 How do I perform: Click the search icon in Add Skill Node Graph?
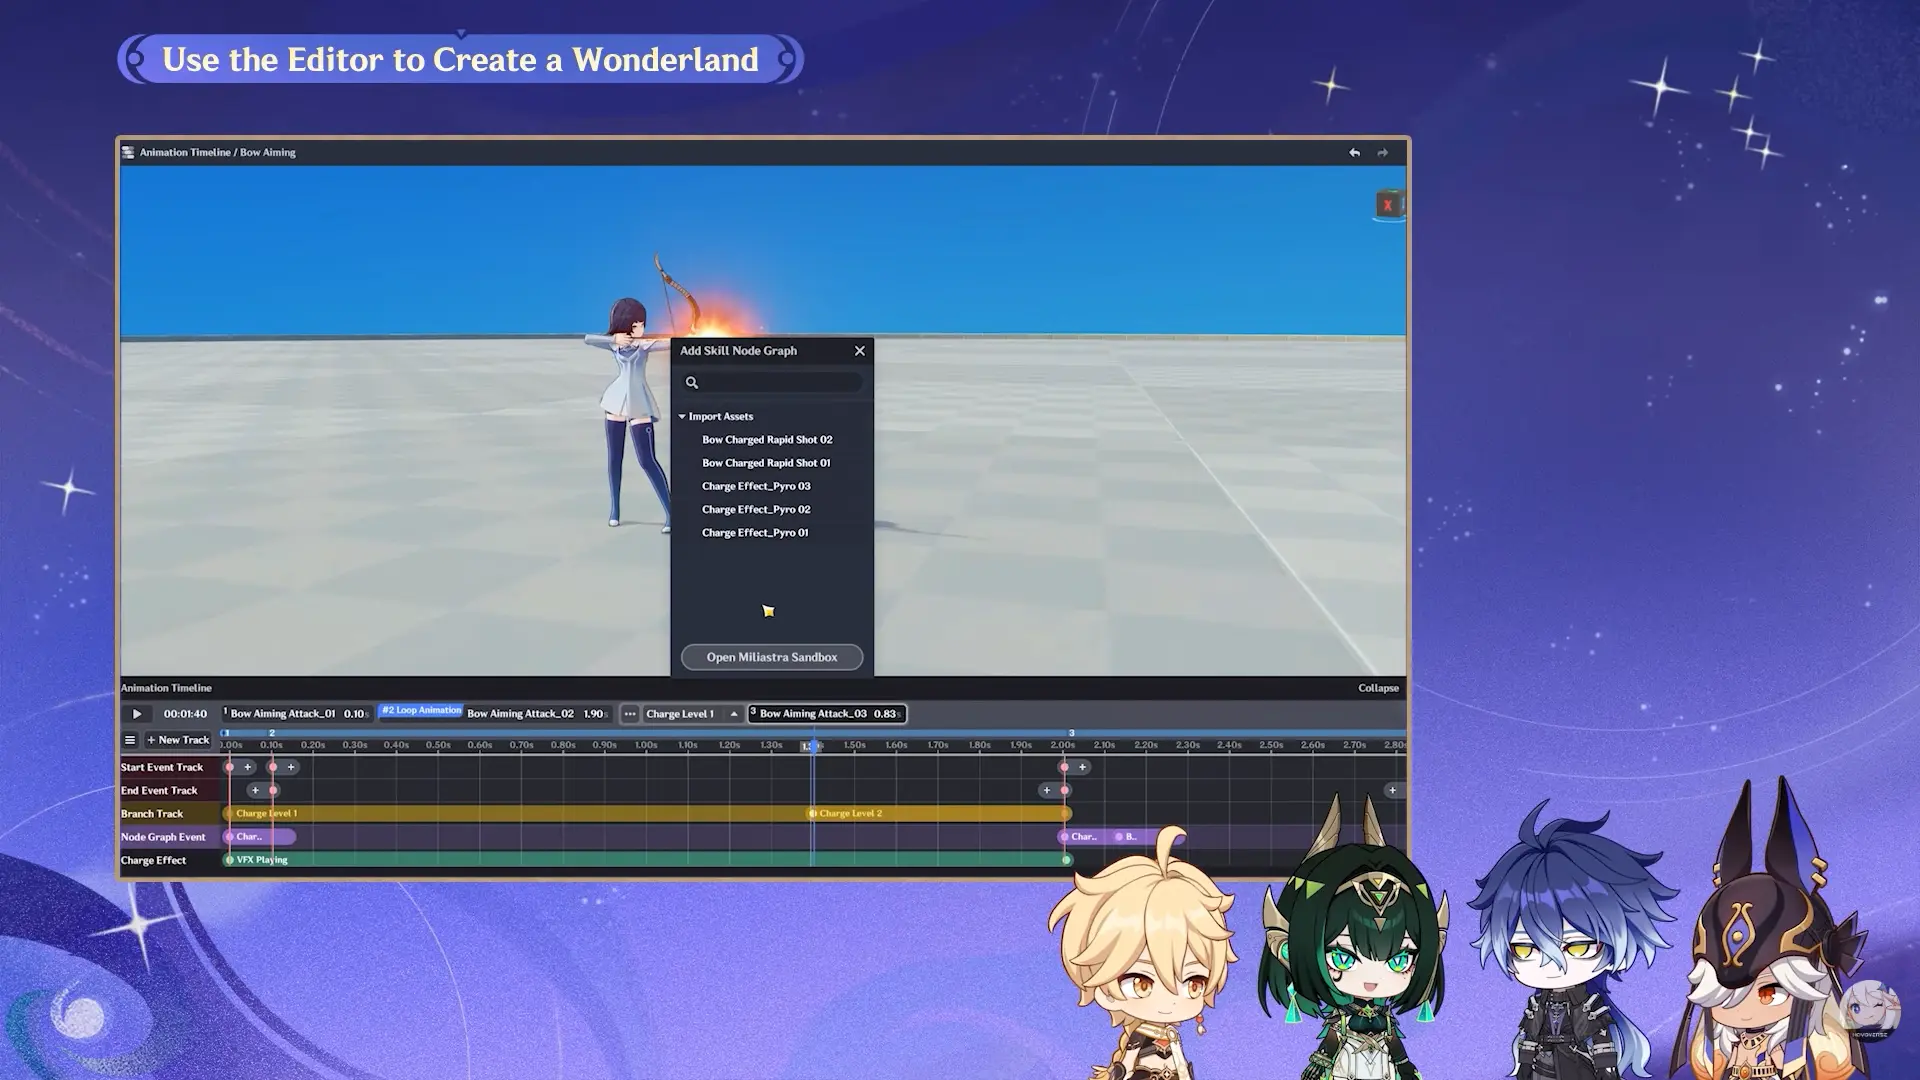[691, 383]
